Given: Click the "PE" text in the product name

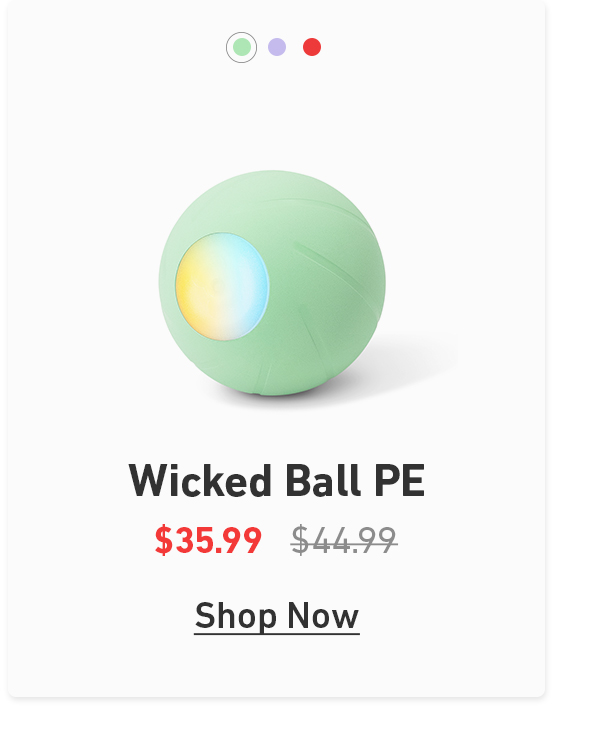Looking at the screenshot, I should point(400,481).
